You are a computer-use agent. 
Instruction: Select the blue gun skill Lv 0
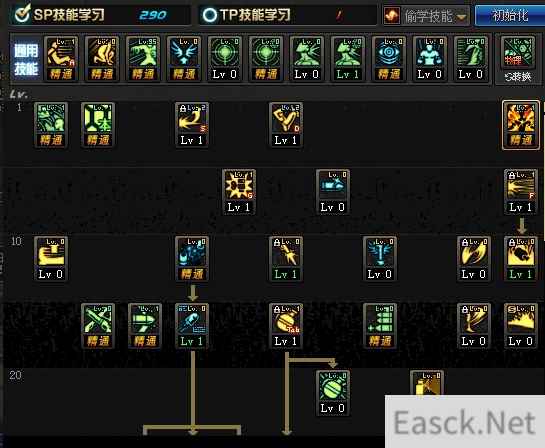click(x=333, y=192)
